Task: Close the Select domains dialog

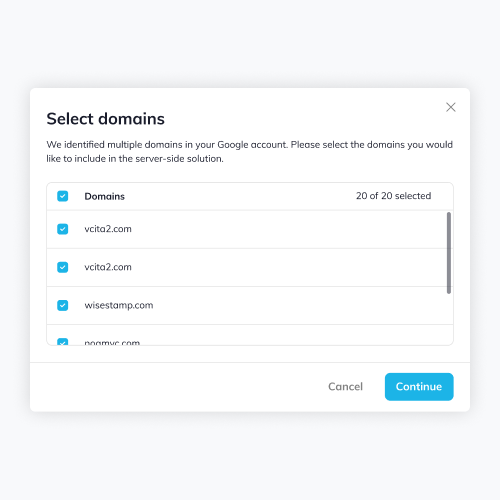Action: [x=451, y=107]
